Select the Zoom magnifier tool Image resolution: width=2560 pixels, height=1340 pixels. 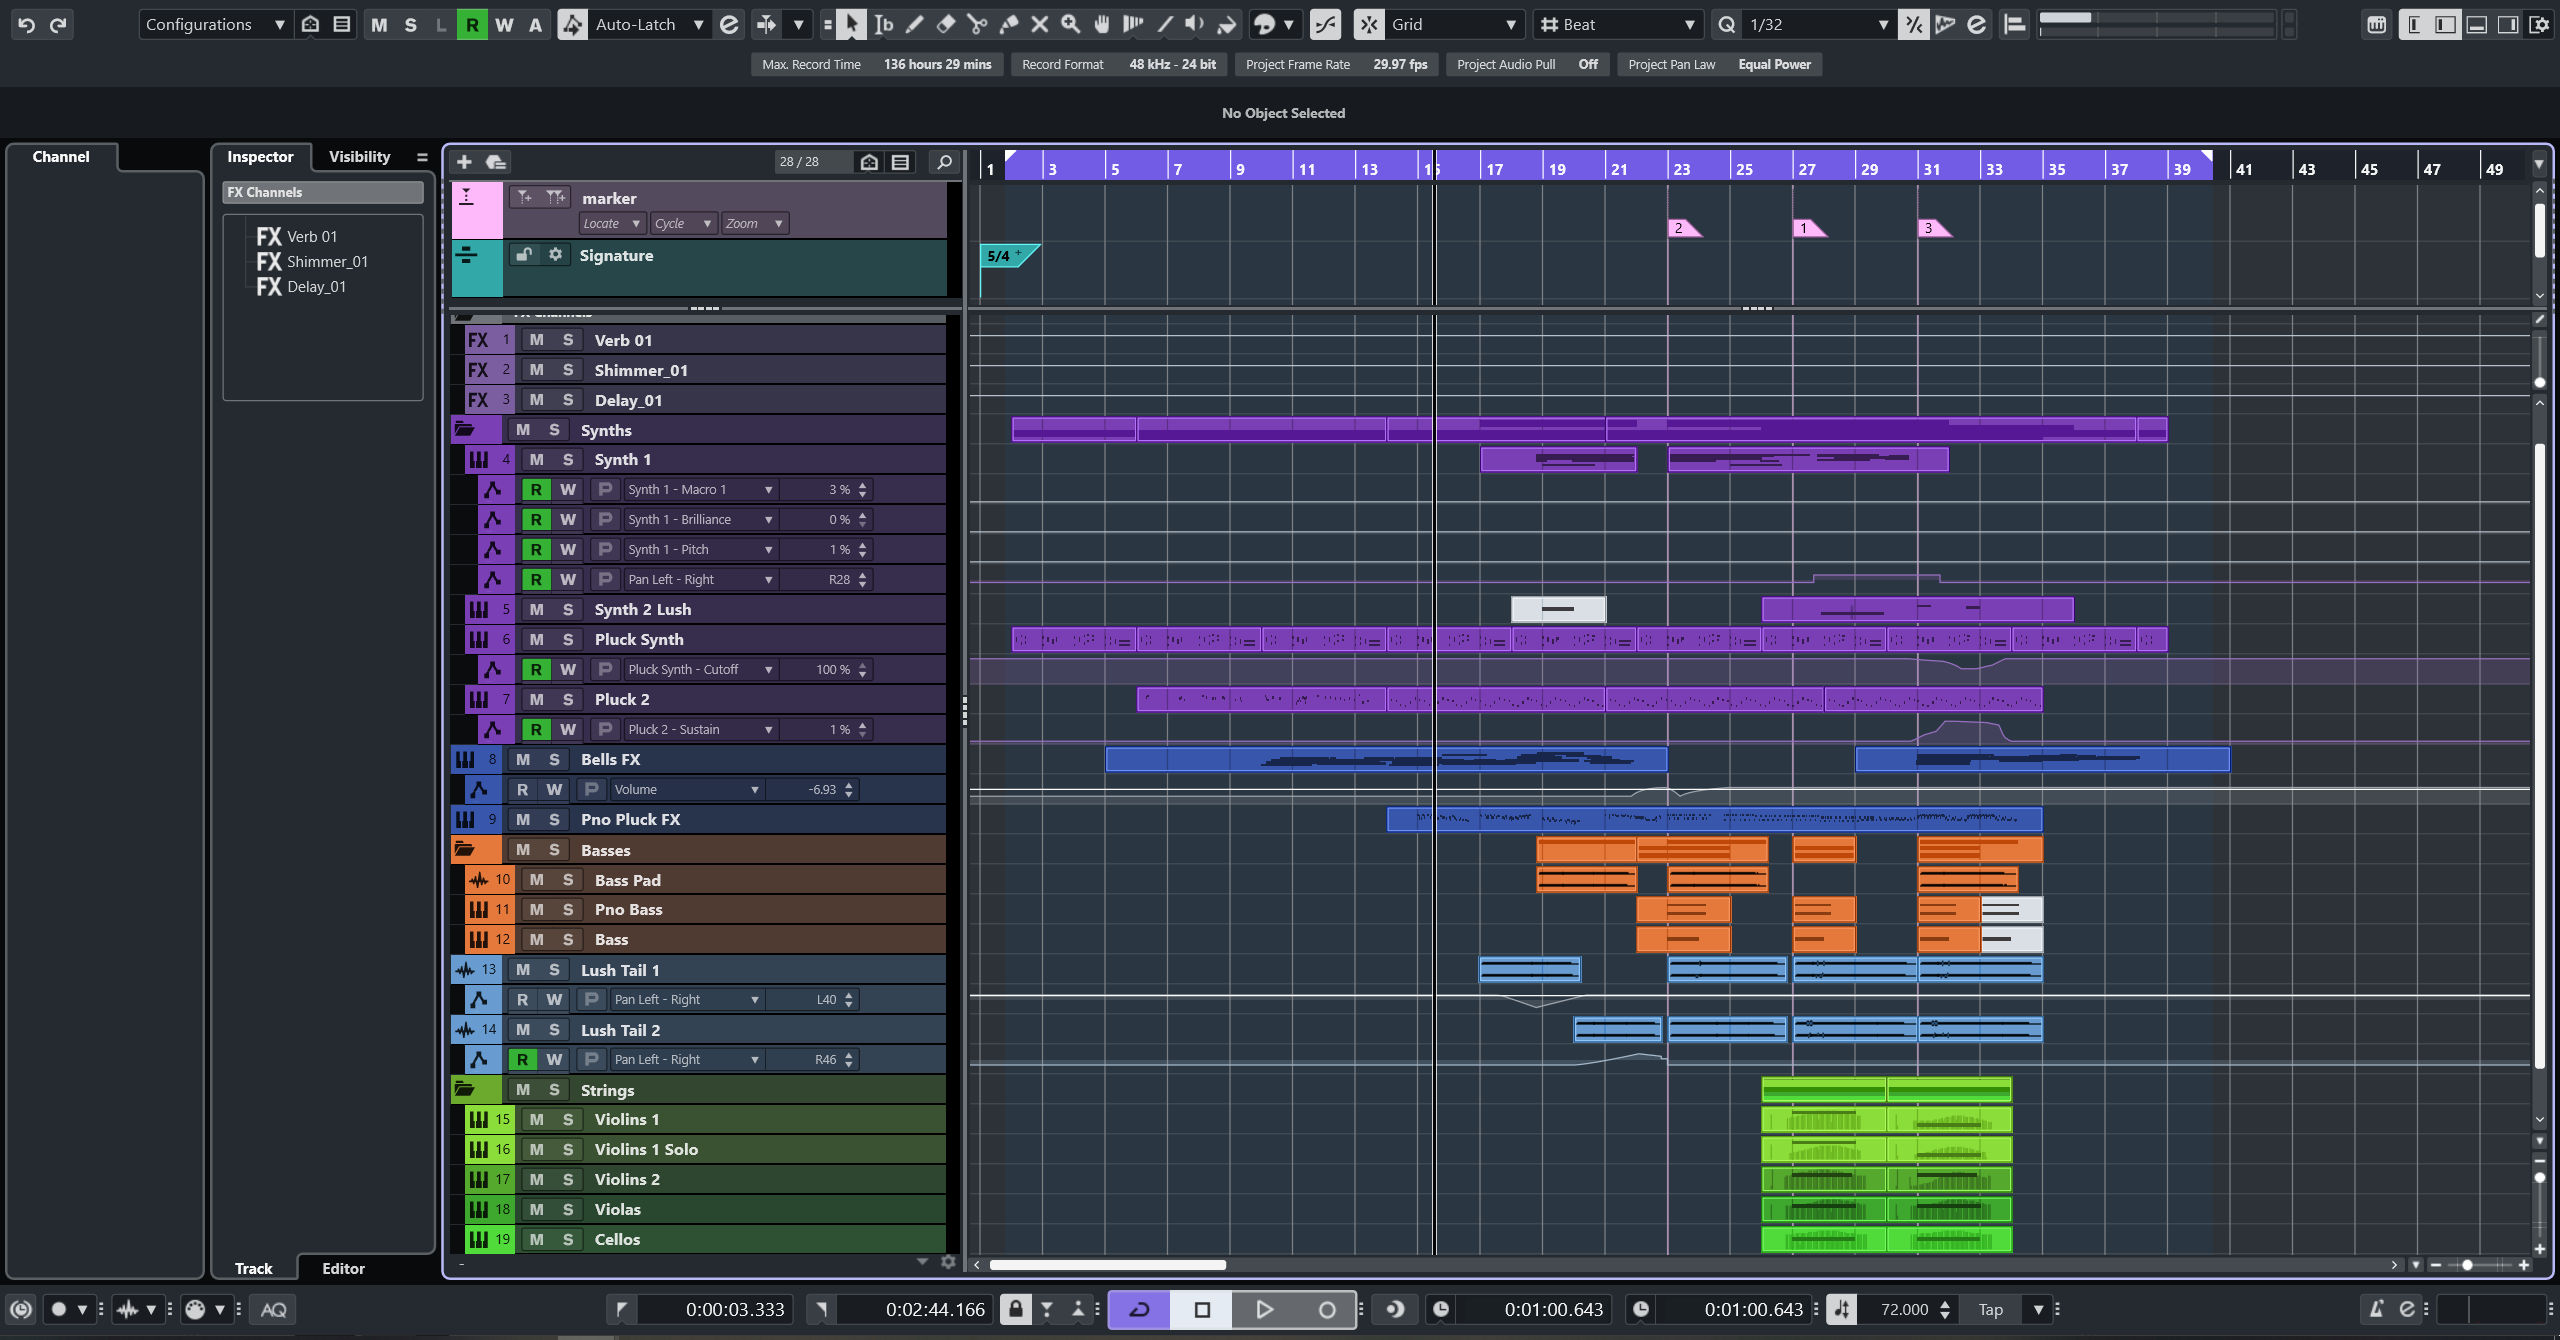coord(1071,24)
